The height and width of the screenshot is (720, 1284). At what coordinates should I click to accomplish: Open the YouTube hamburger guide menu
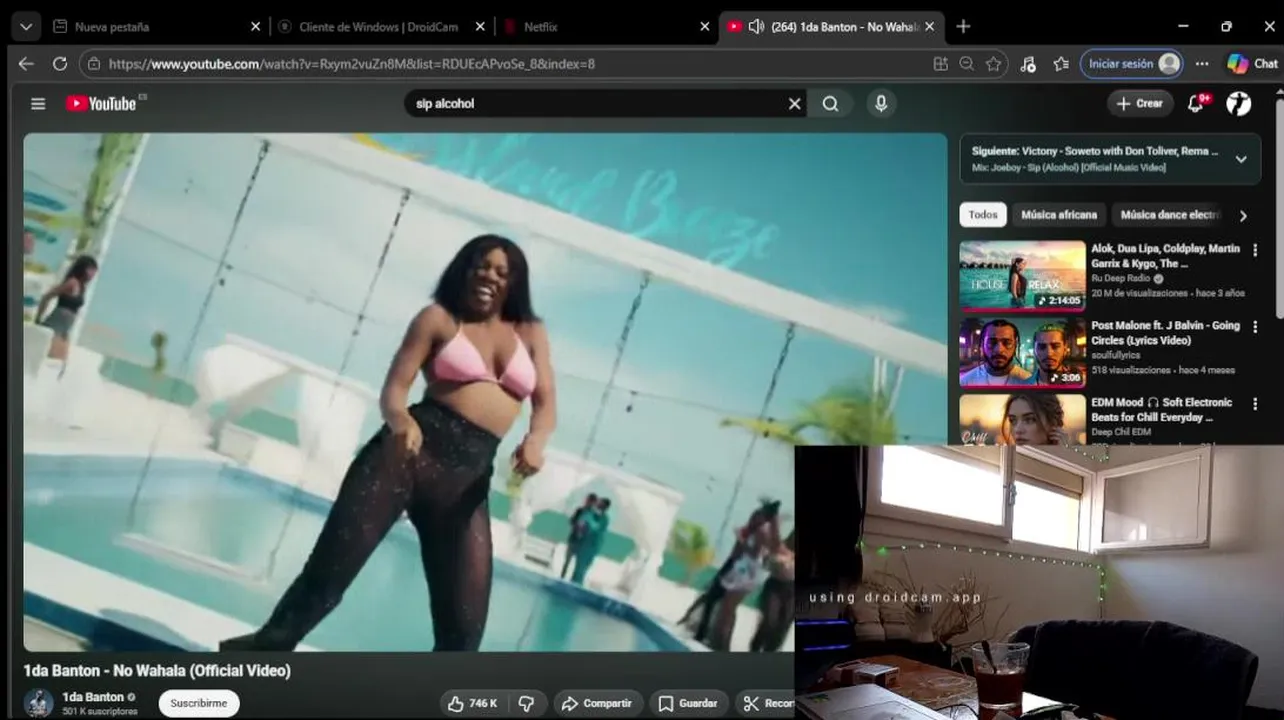38,103
